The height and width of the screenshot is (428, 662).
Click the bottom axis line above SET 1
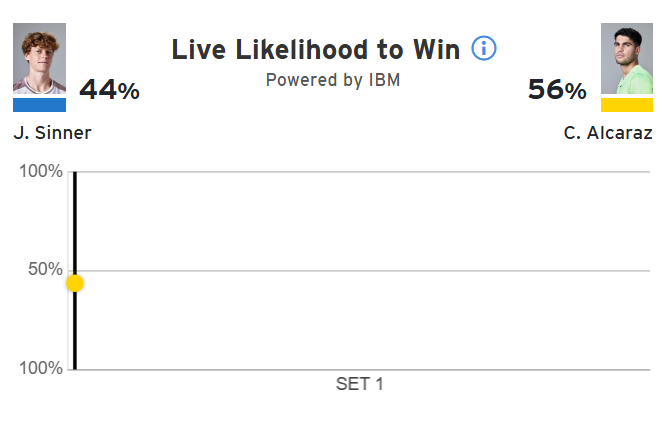point(360,369)
